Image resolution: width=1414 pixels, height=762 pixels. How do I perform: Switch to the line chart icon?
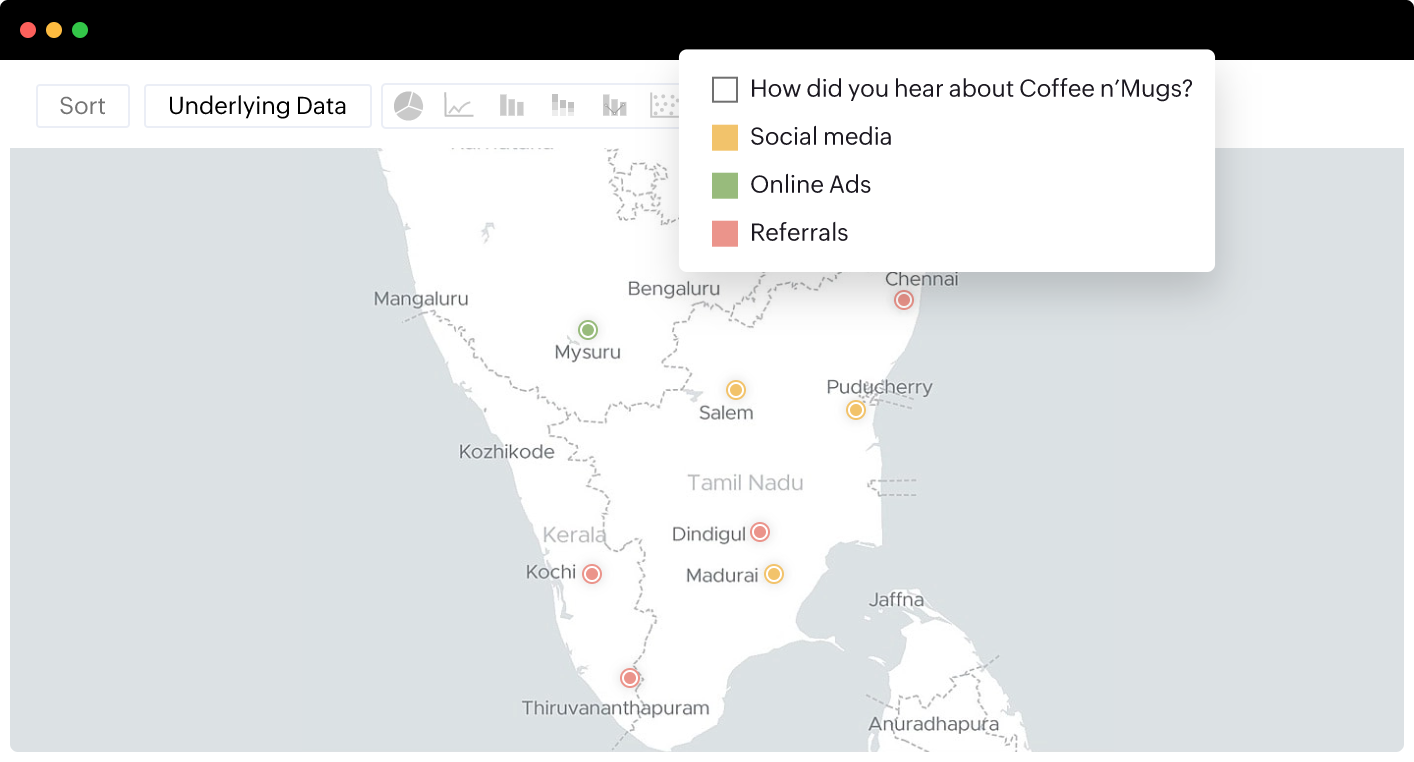(x=459, y=106)
